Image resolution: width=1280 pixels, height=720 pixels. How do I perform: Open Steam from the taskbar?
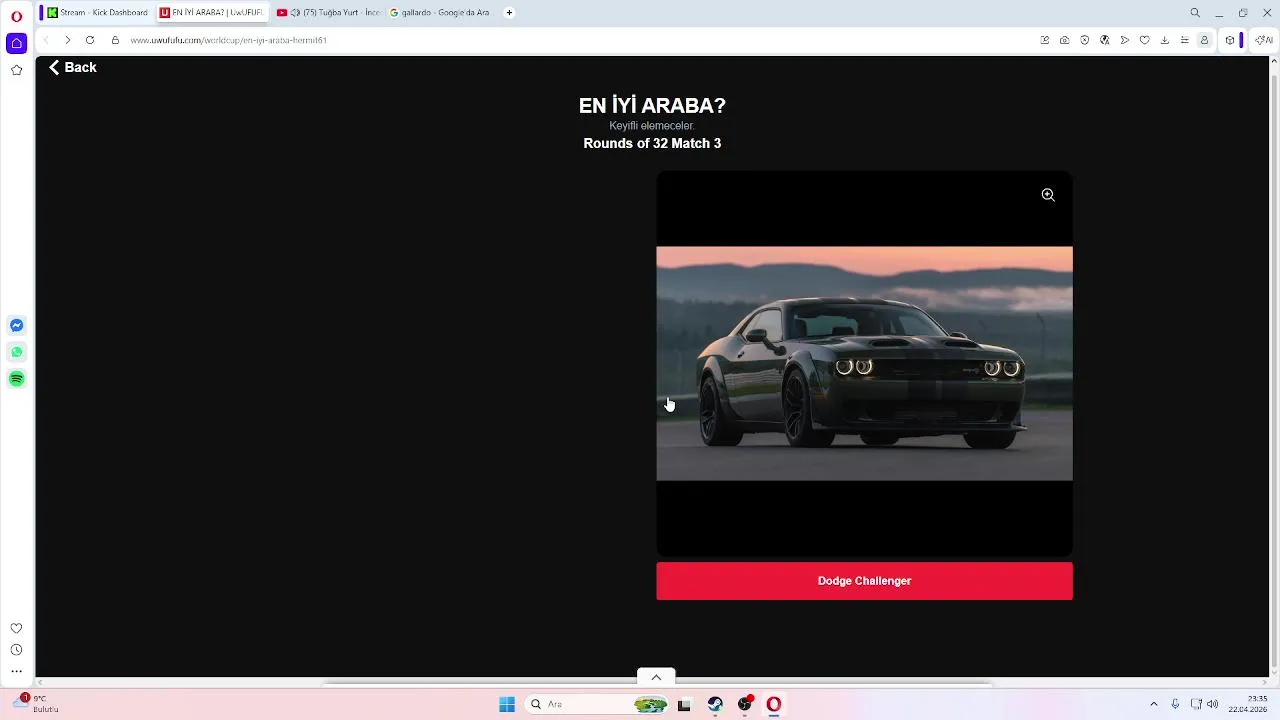coord(715,704)
